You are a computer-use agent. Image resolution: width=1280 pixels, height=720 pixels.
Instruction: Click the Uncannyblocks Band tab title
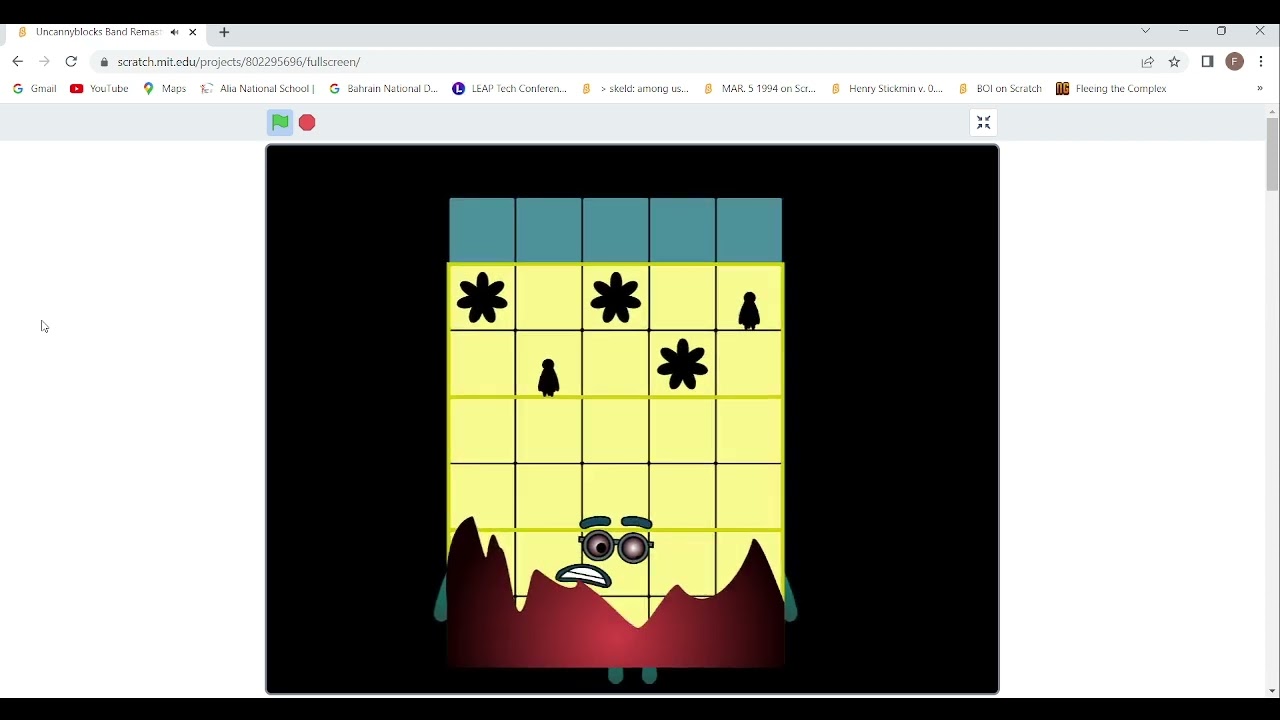[x=98, y=32]
